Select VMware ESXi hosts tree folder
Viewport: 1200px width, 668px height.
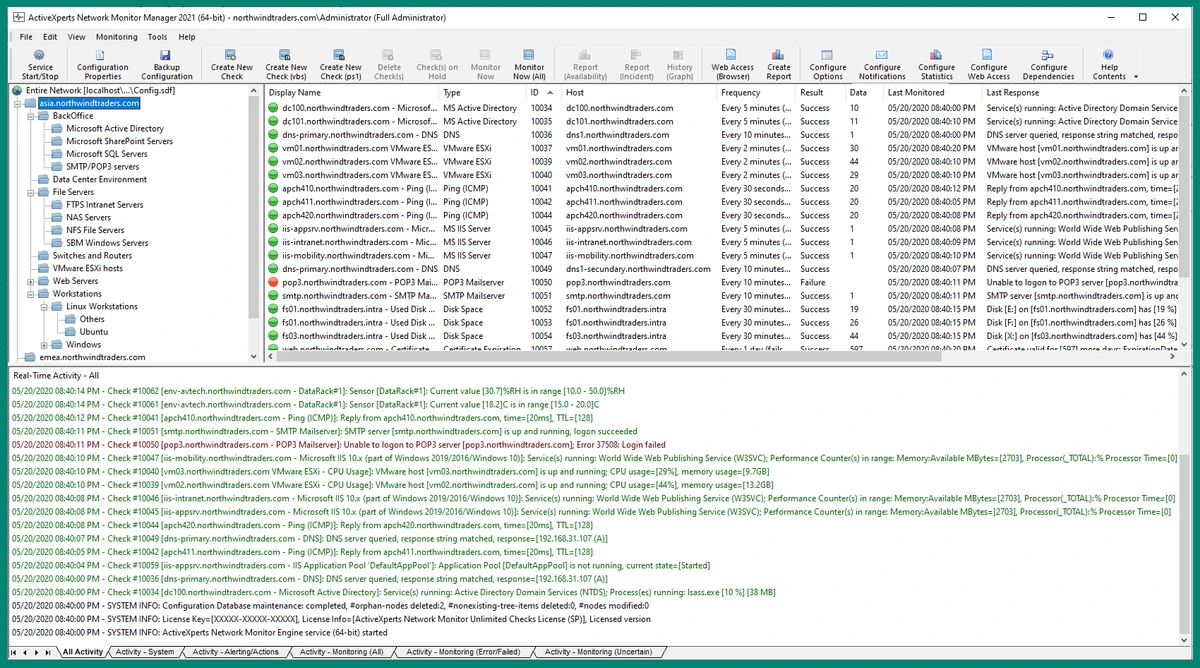coord(88,268)
